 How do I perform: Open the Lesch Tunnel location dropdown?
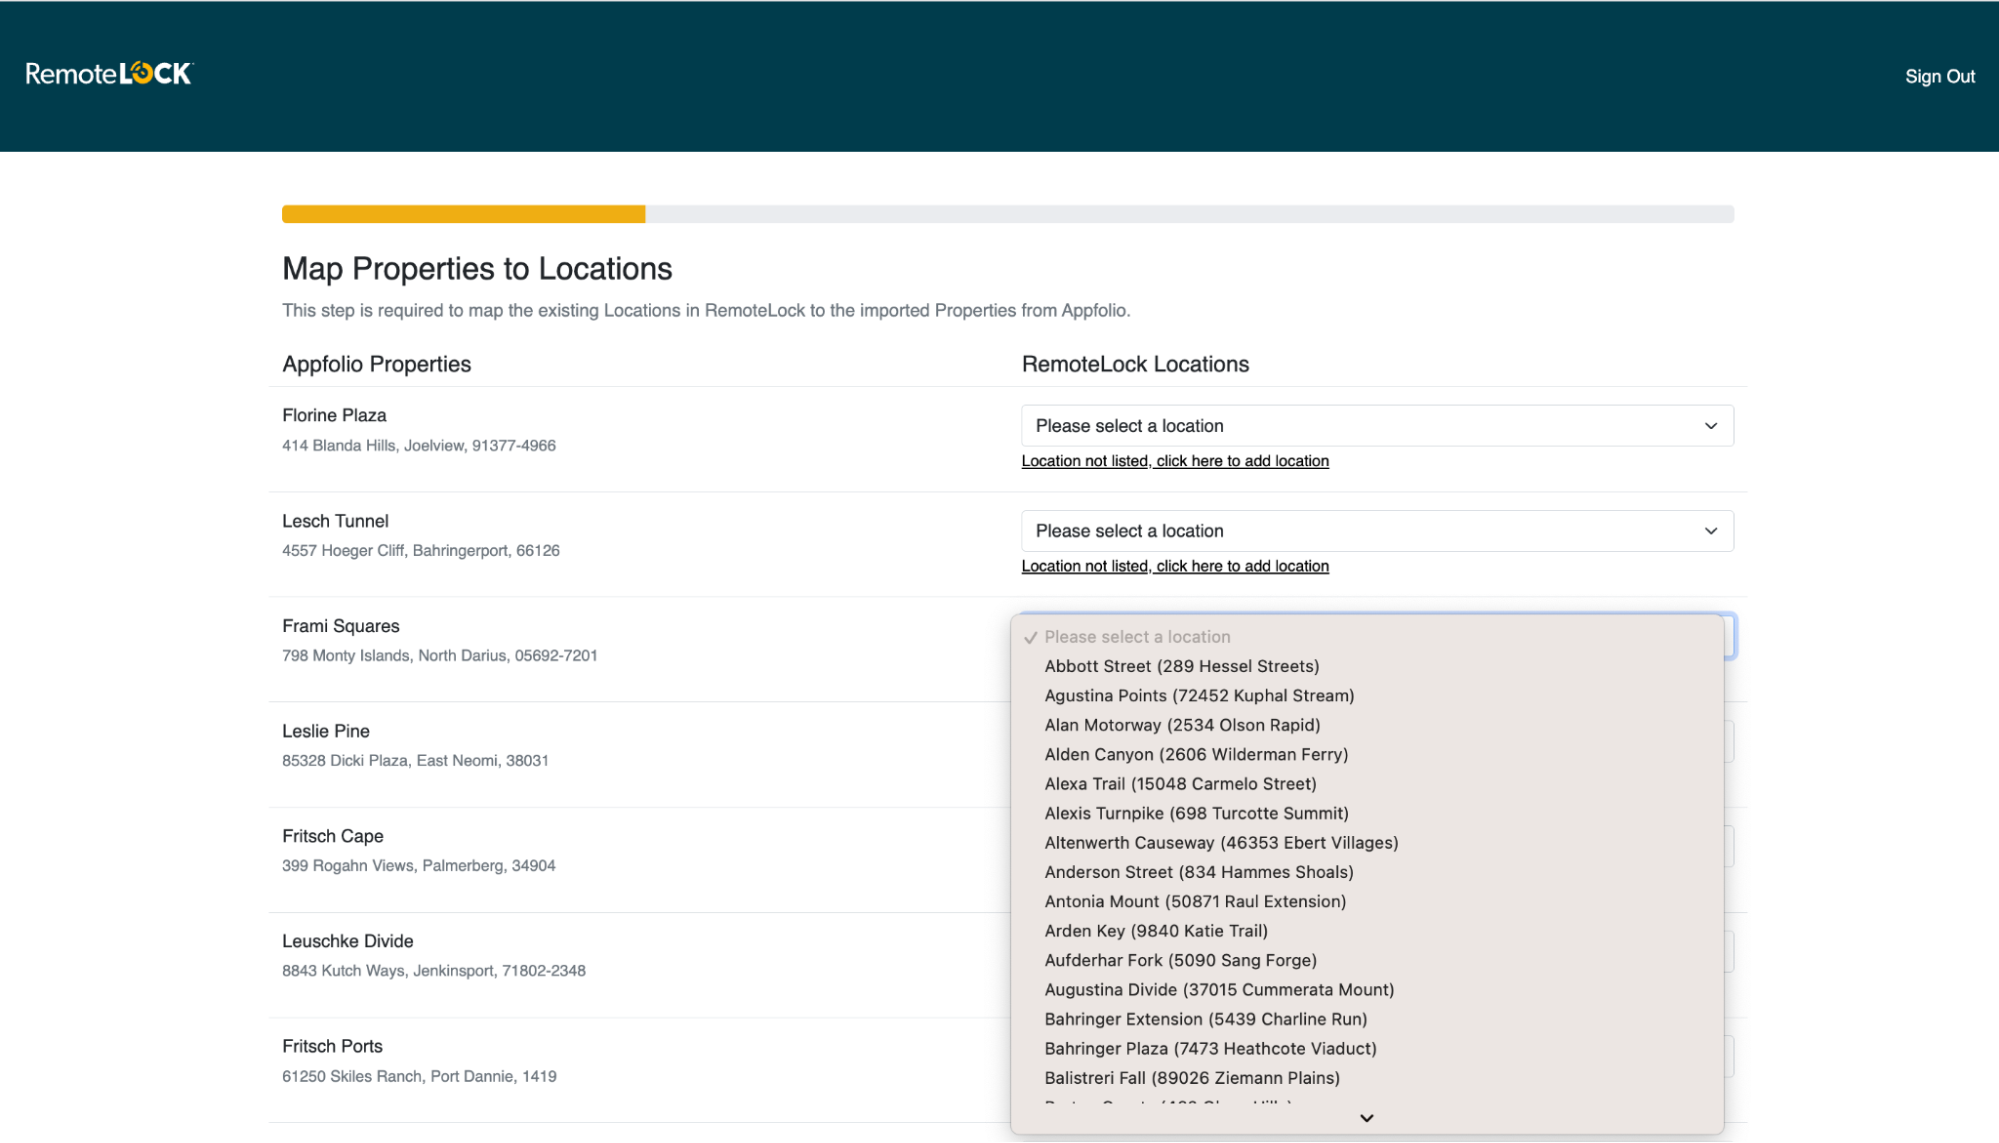(x=1376, y=531)
